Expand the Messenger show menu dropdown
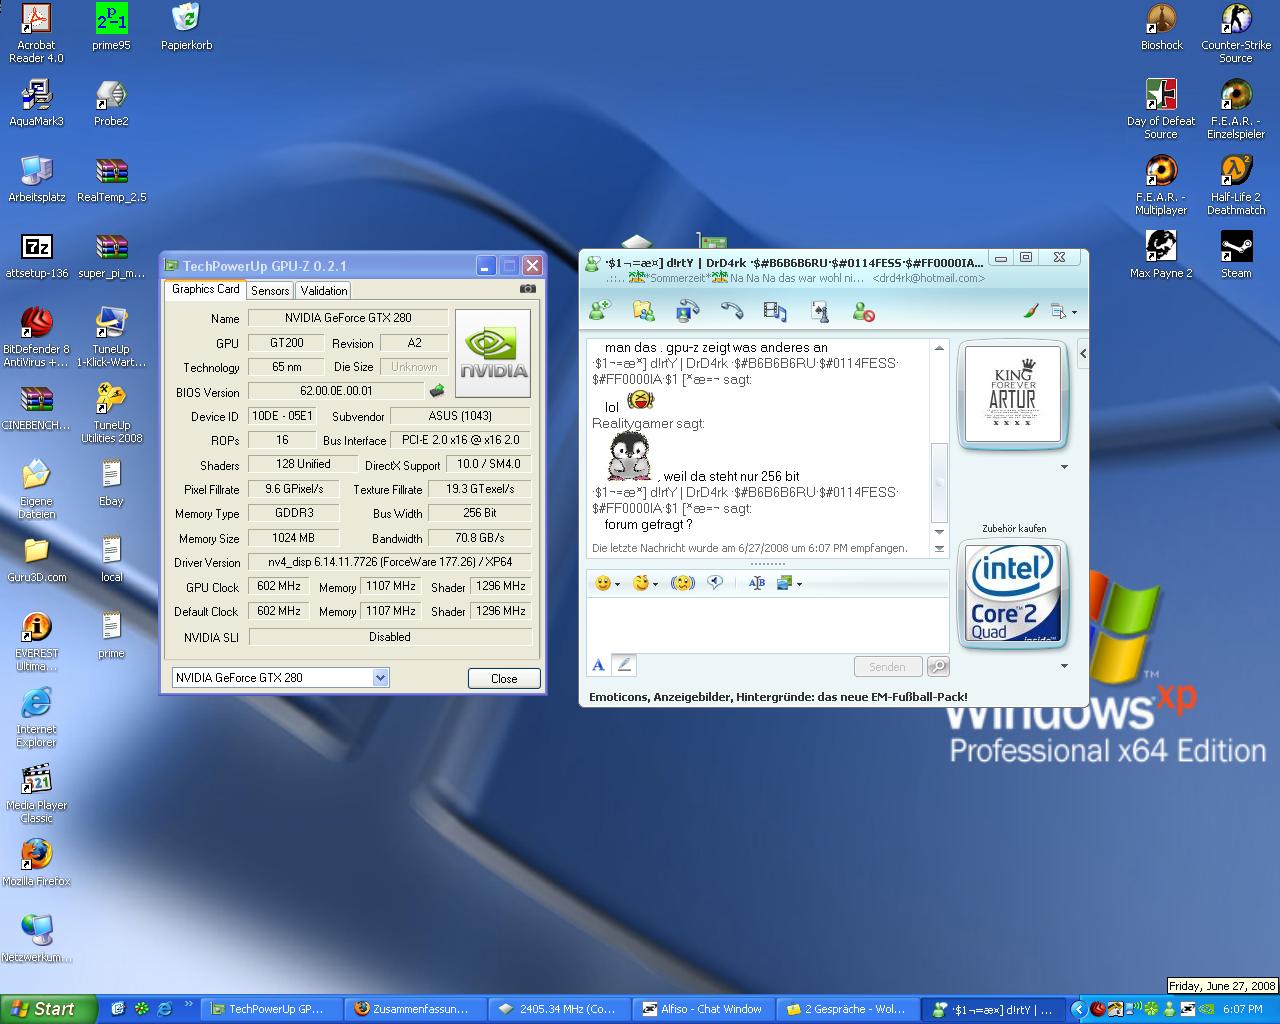 pyautogui.click(x=1063, y=311)
